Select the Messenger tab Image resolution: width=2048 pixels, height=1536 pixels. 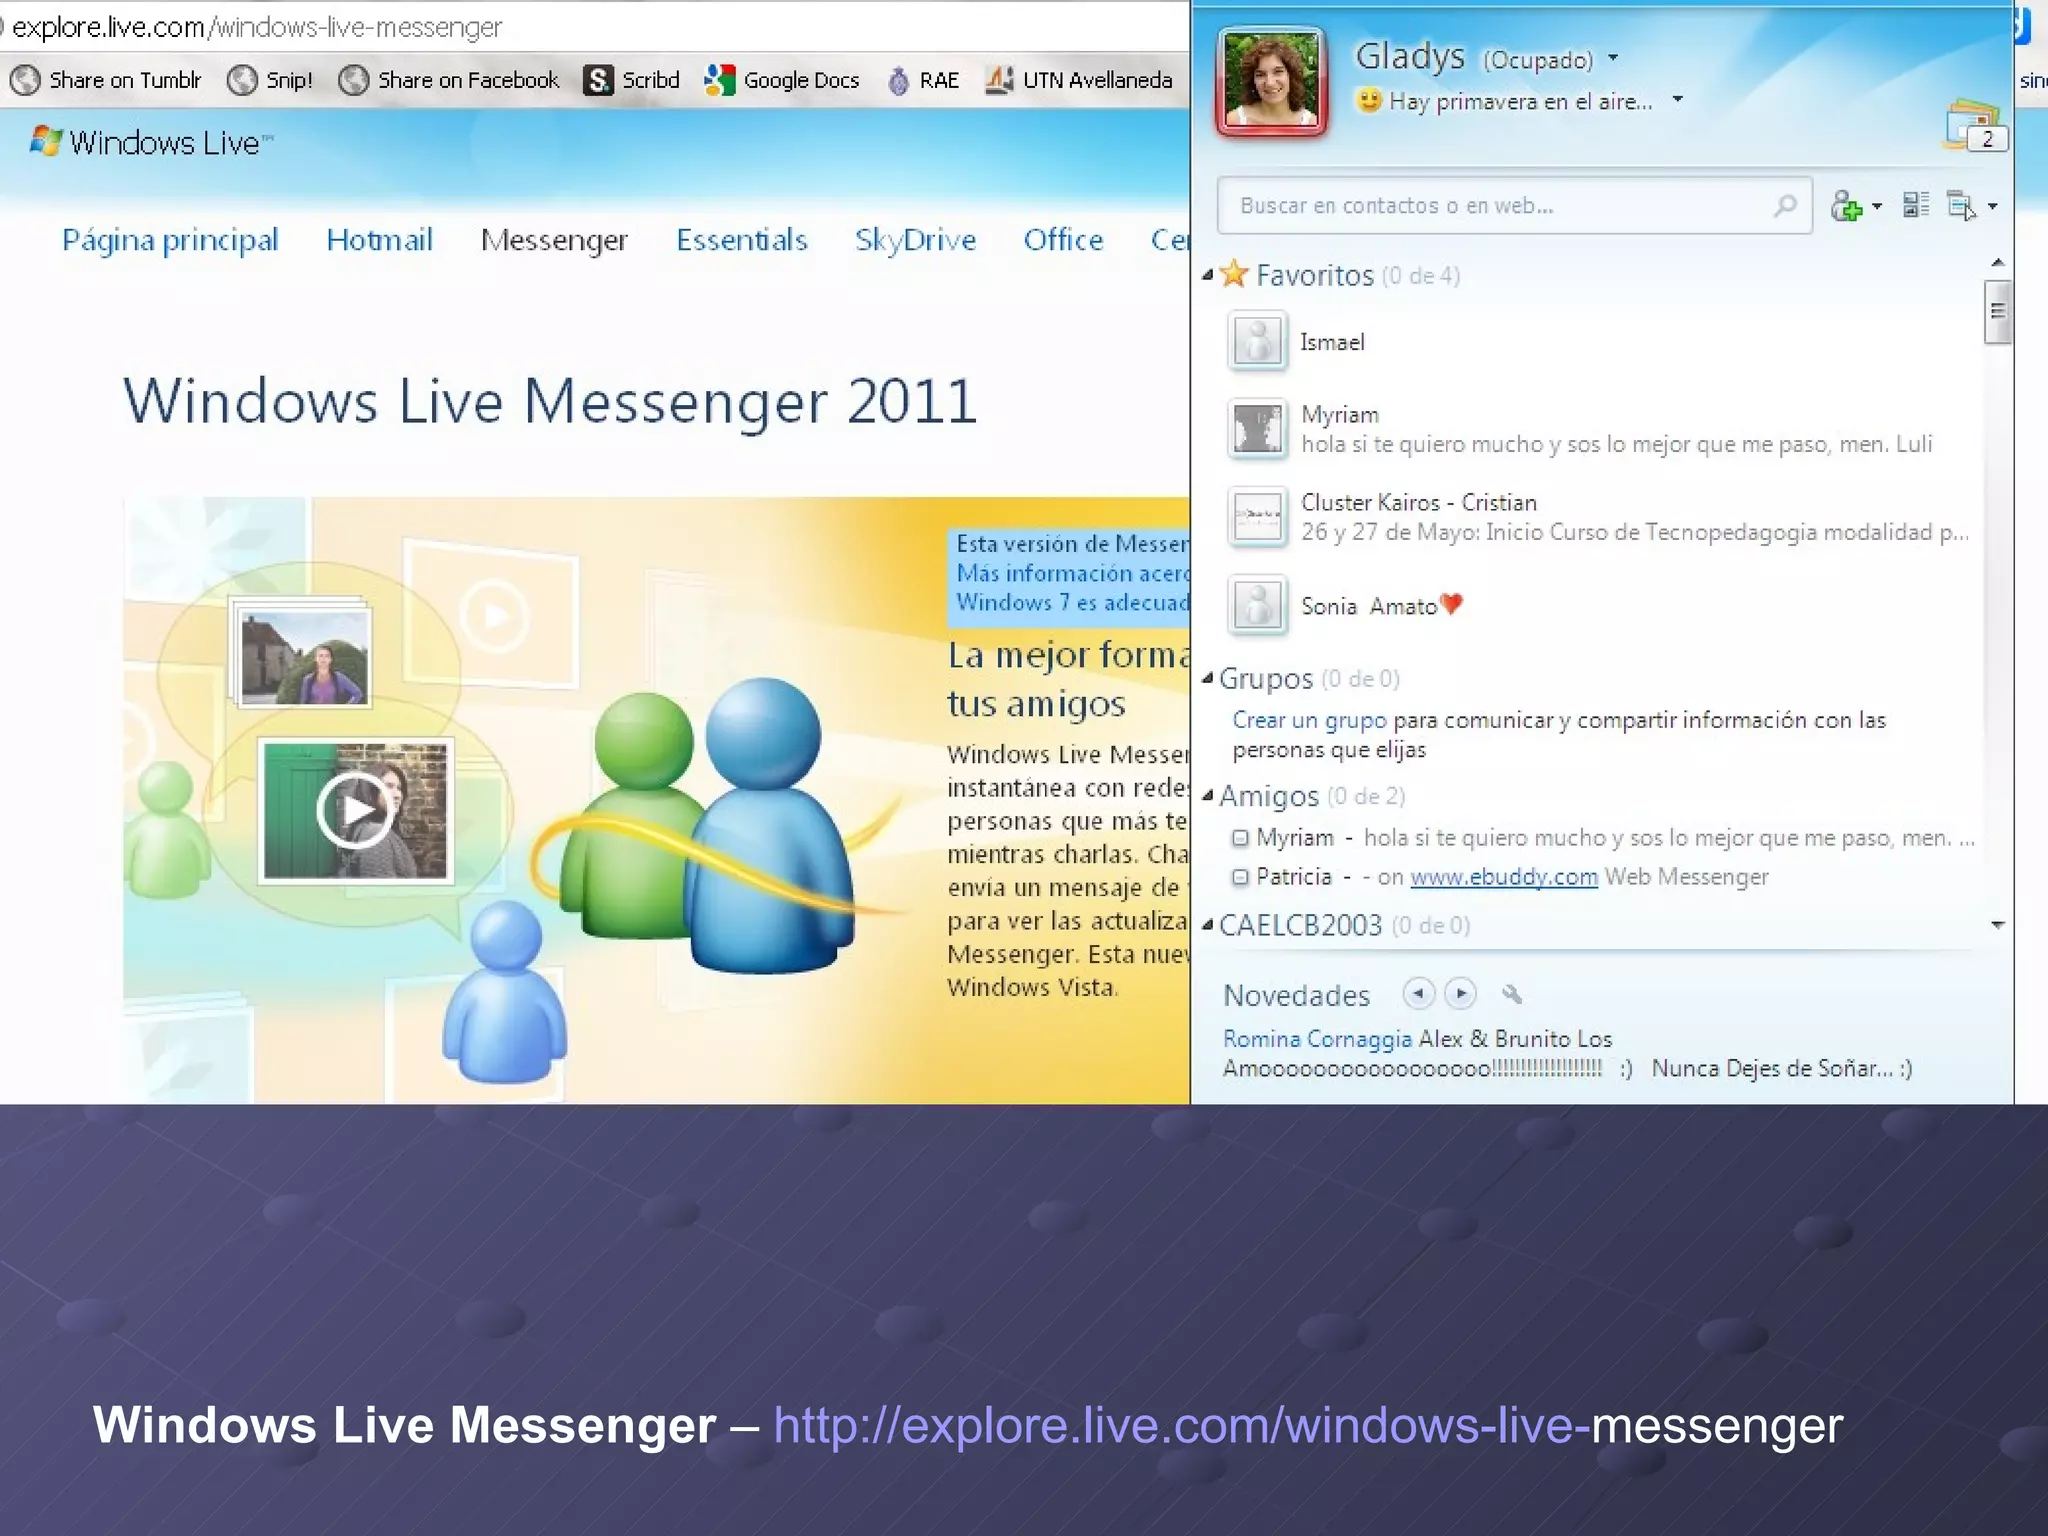[554, 240]
